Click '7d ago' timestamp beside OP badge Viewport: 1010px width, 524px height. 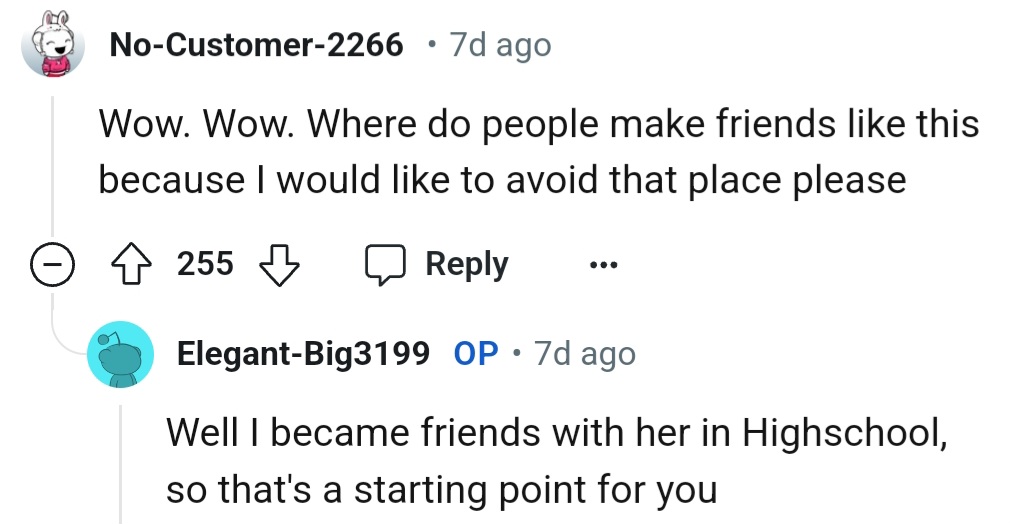click(585, 354)
